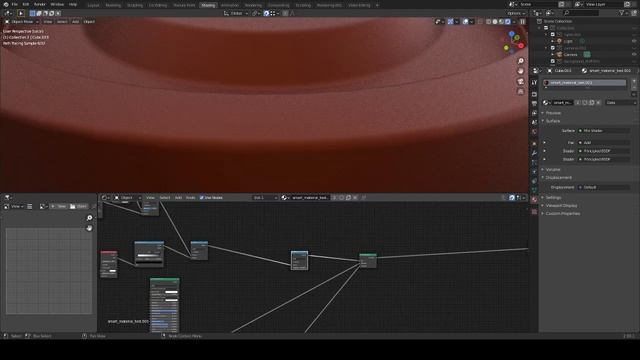
Task: Open the Edit menu
Action: 26,4
